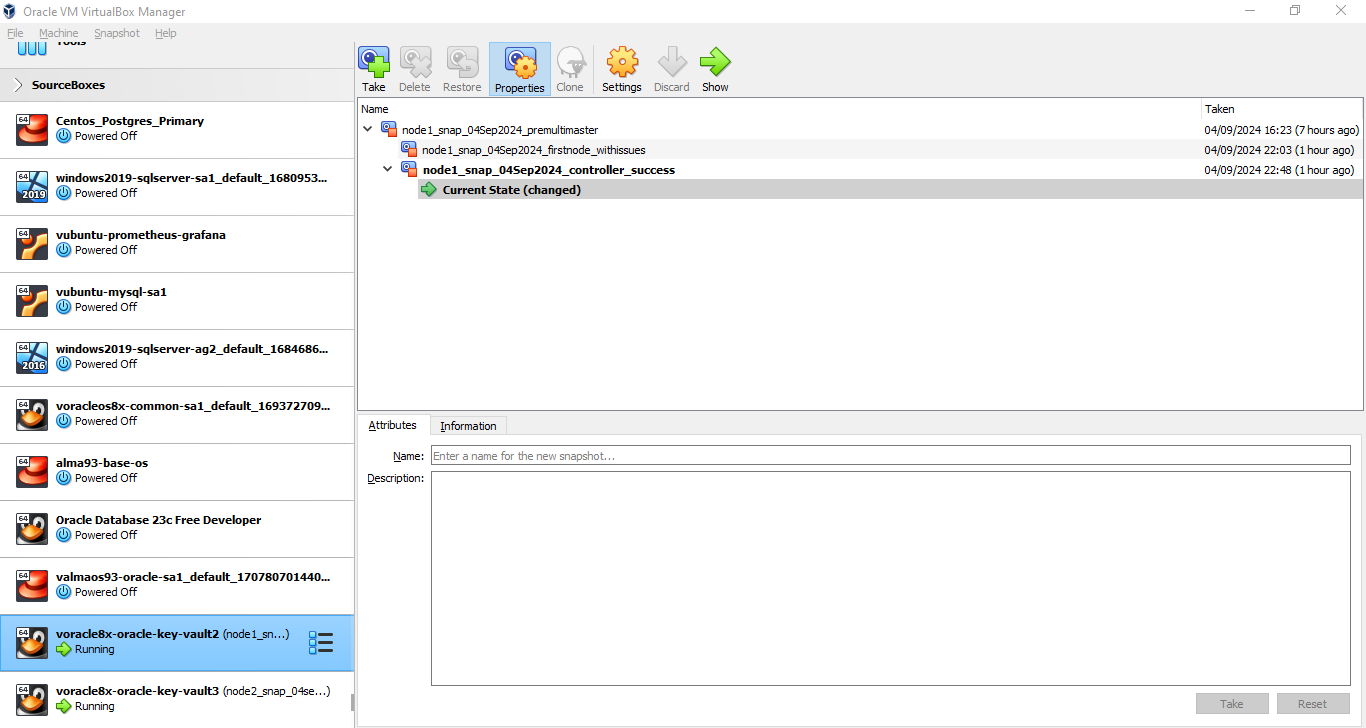This screenshot has height=728, width=1366.
Task: Open the machine tools menu icon for voracle8x-oracle-key-vault2
Action: tap(321, 643)
